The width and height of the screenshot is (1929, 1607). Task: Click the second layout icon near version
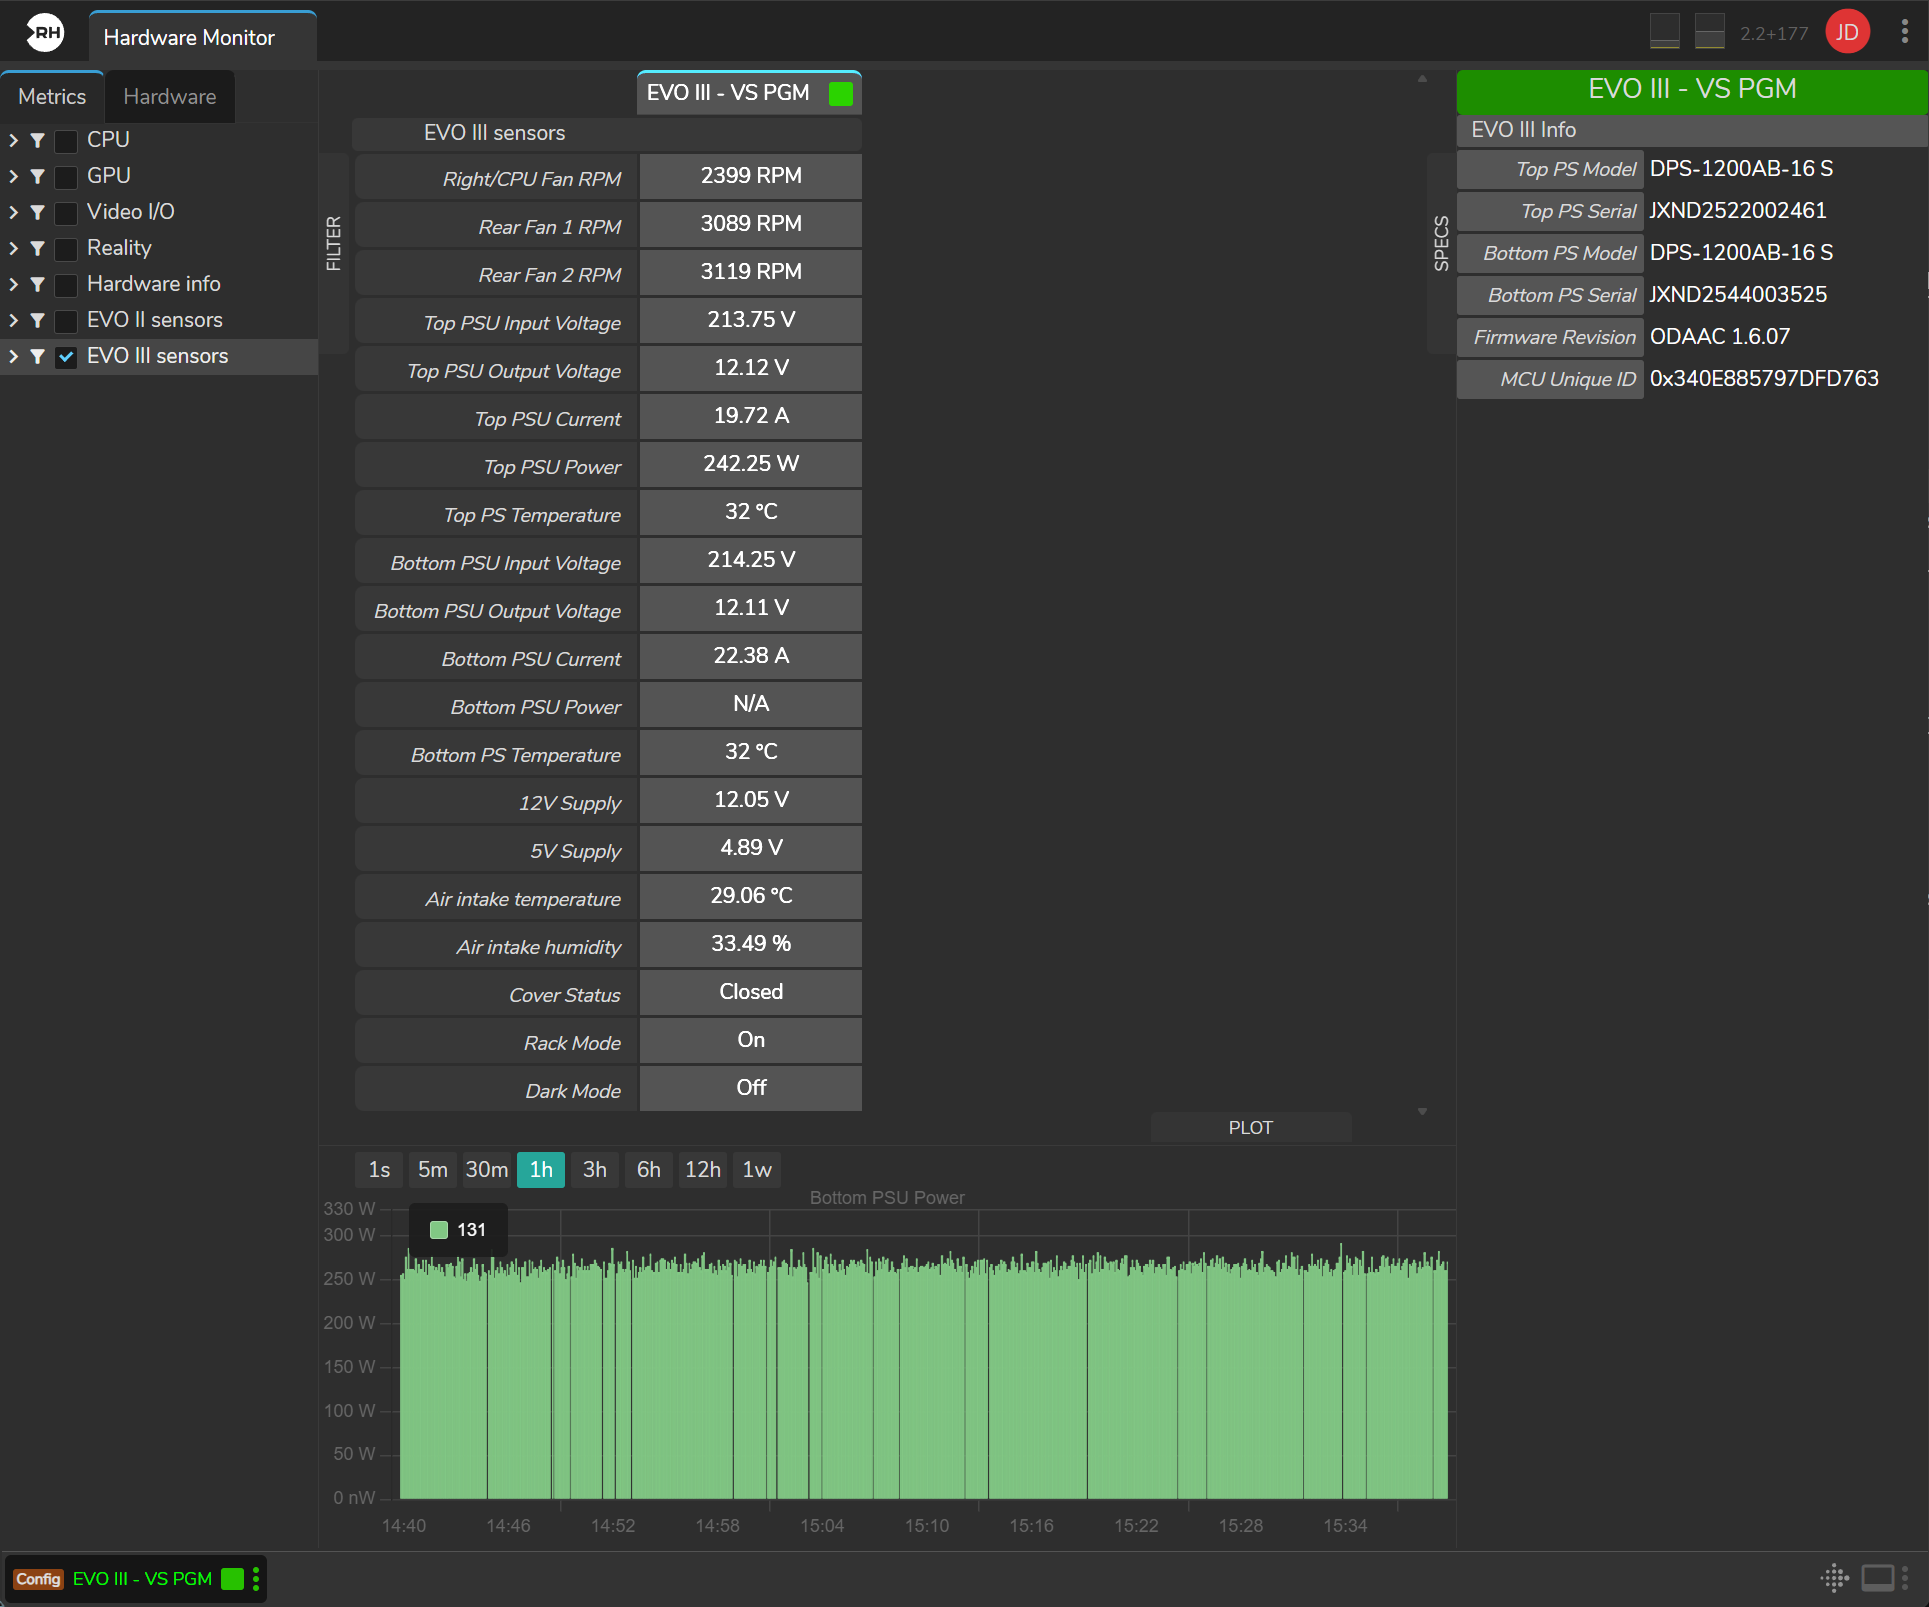[1710, 31]
